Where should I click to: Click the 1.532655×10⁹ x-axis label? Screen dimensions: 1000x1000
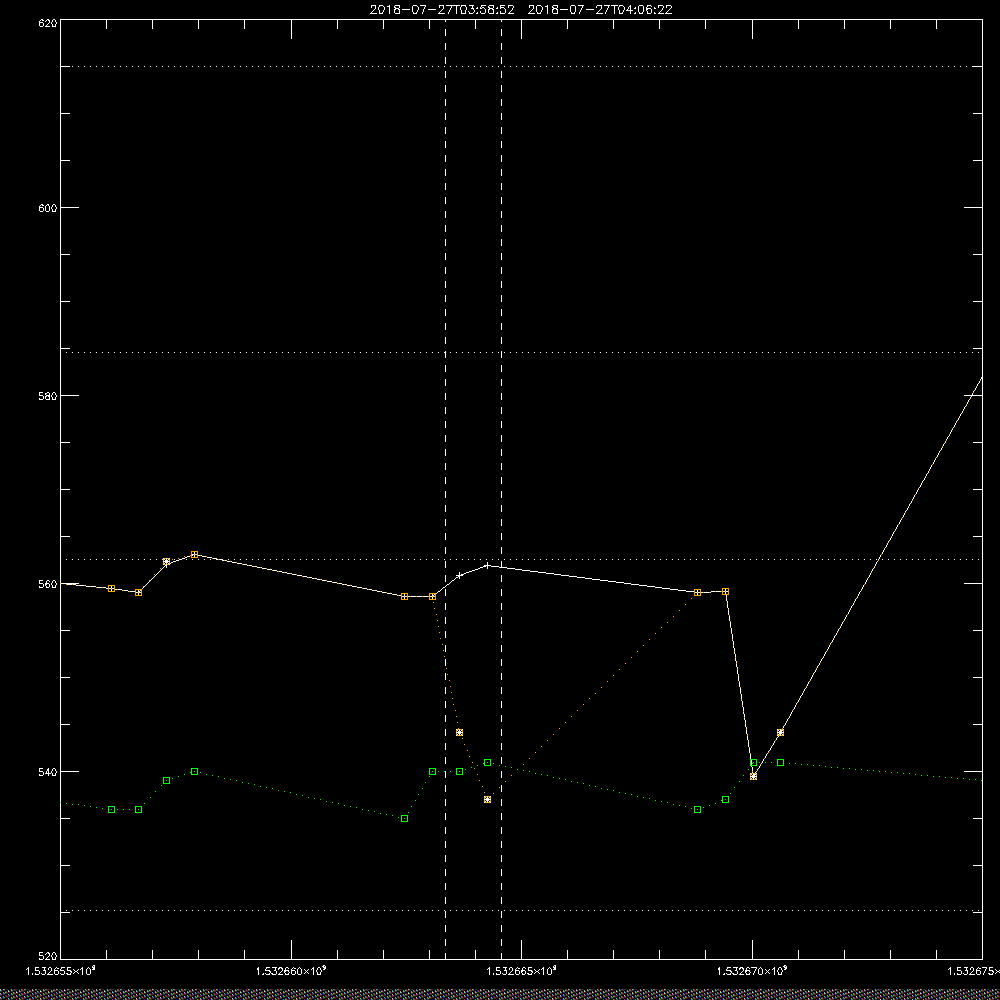pos(61,971)
